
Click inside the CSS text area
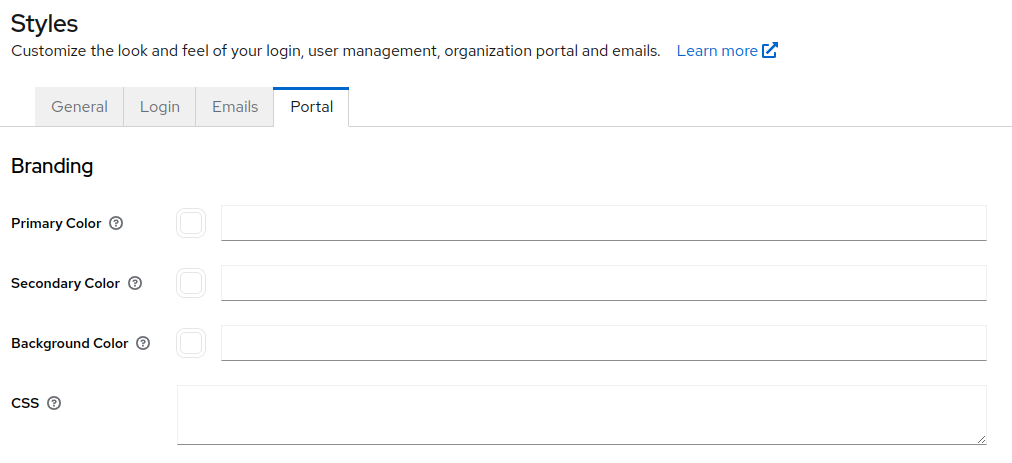pyautogui.click(x=581, y=414)
